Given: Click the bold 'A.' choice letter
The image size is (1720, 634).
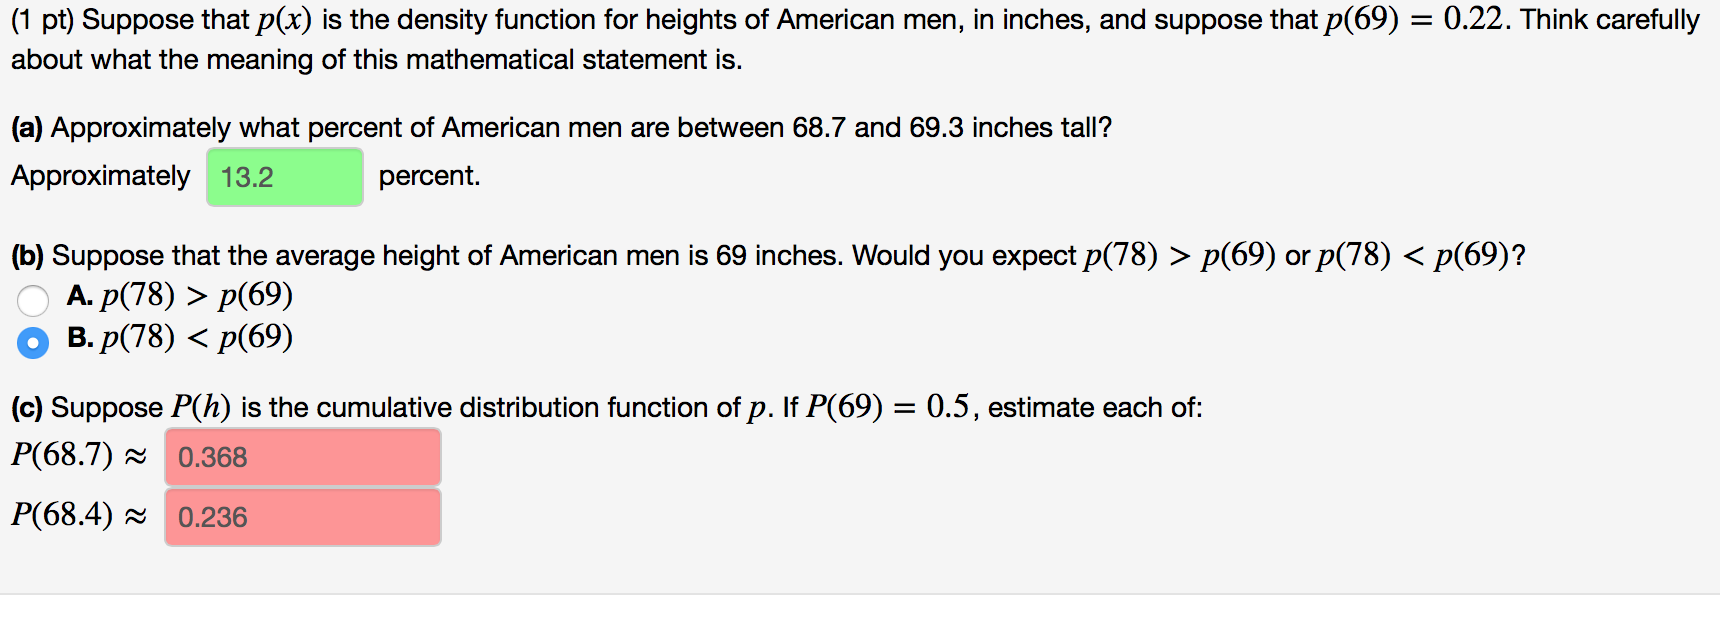Looking at the screenshot, I should pos(80,295).
